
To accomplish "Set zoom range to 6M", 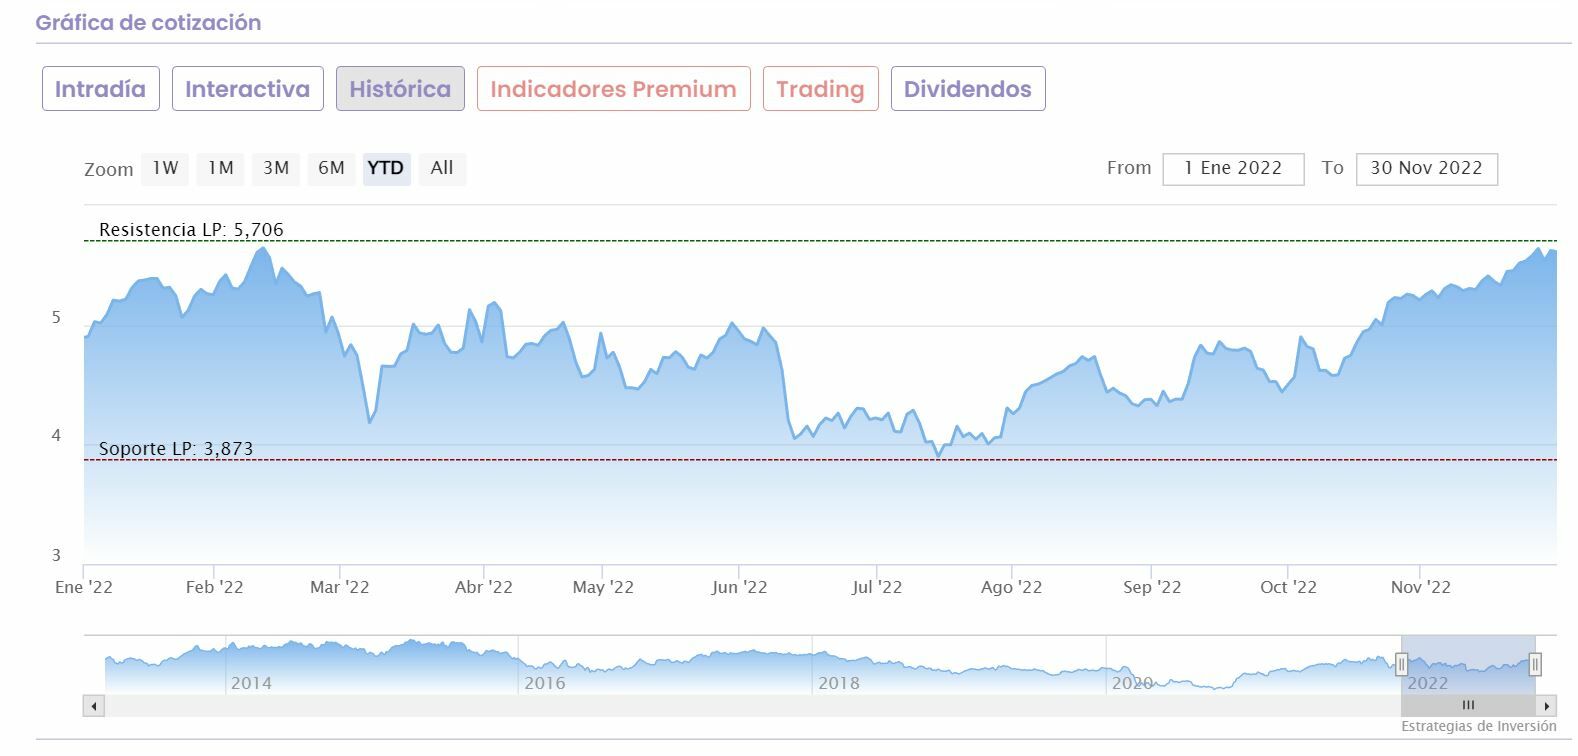I will [x=331, y=168].
